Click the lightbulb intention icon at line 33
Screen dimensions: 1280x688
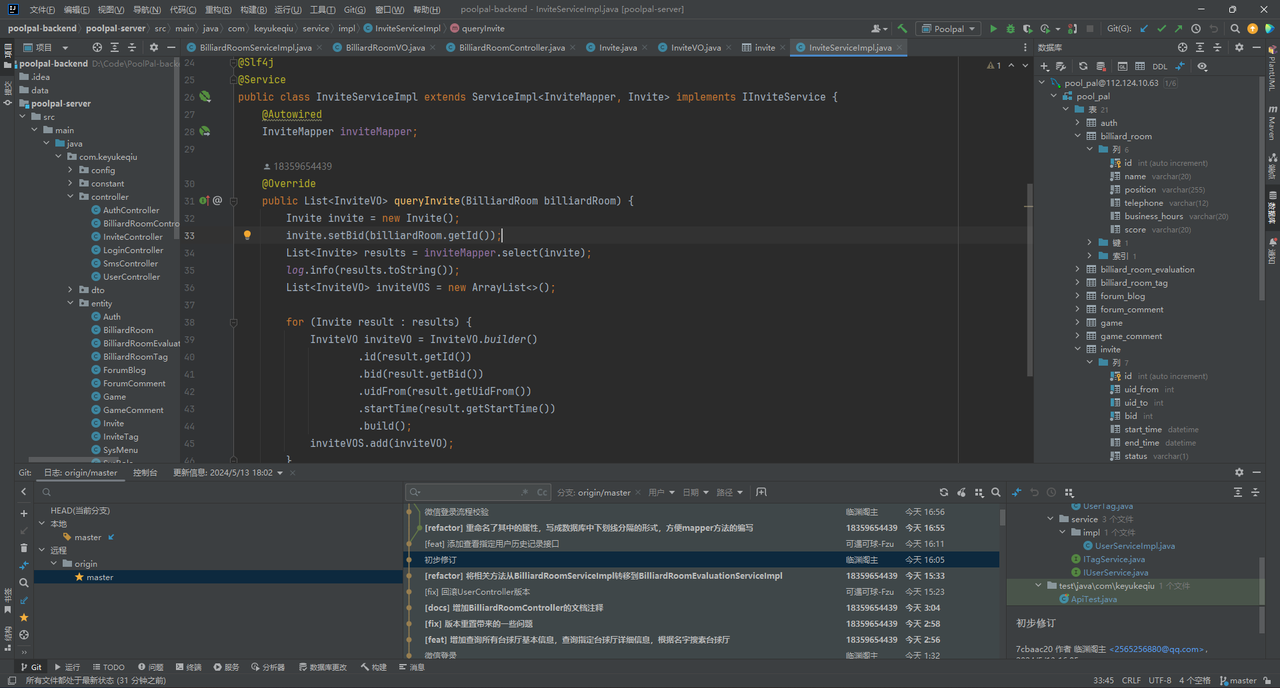click(x=247, y=236)
